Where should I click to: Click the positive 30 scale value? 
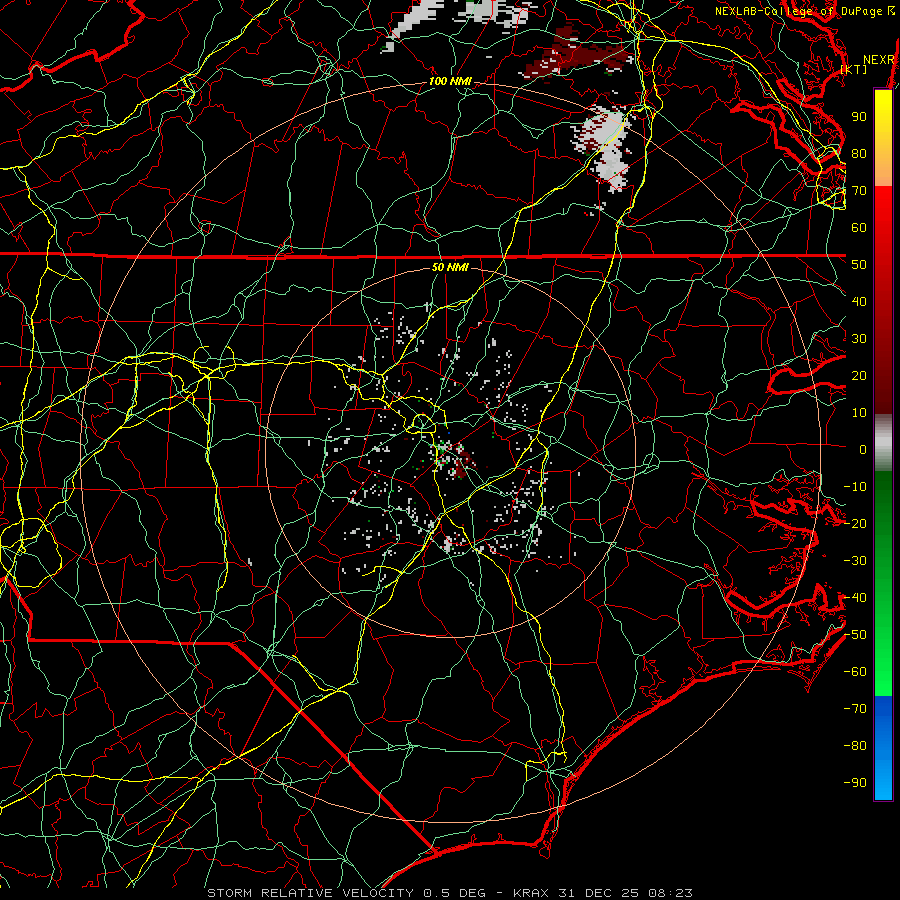859,339
